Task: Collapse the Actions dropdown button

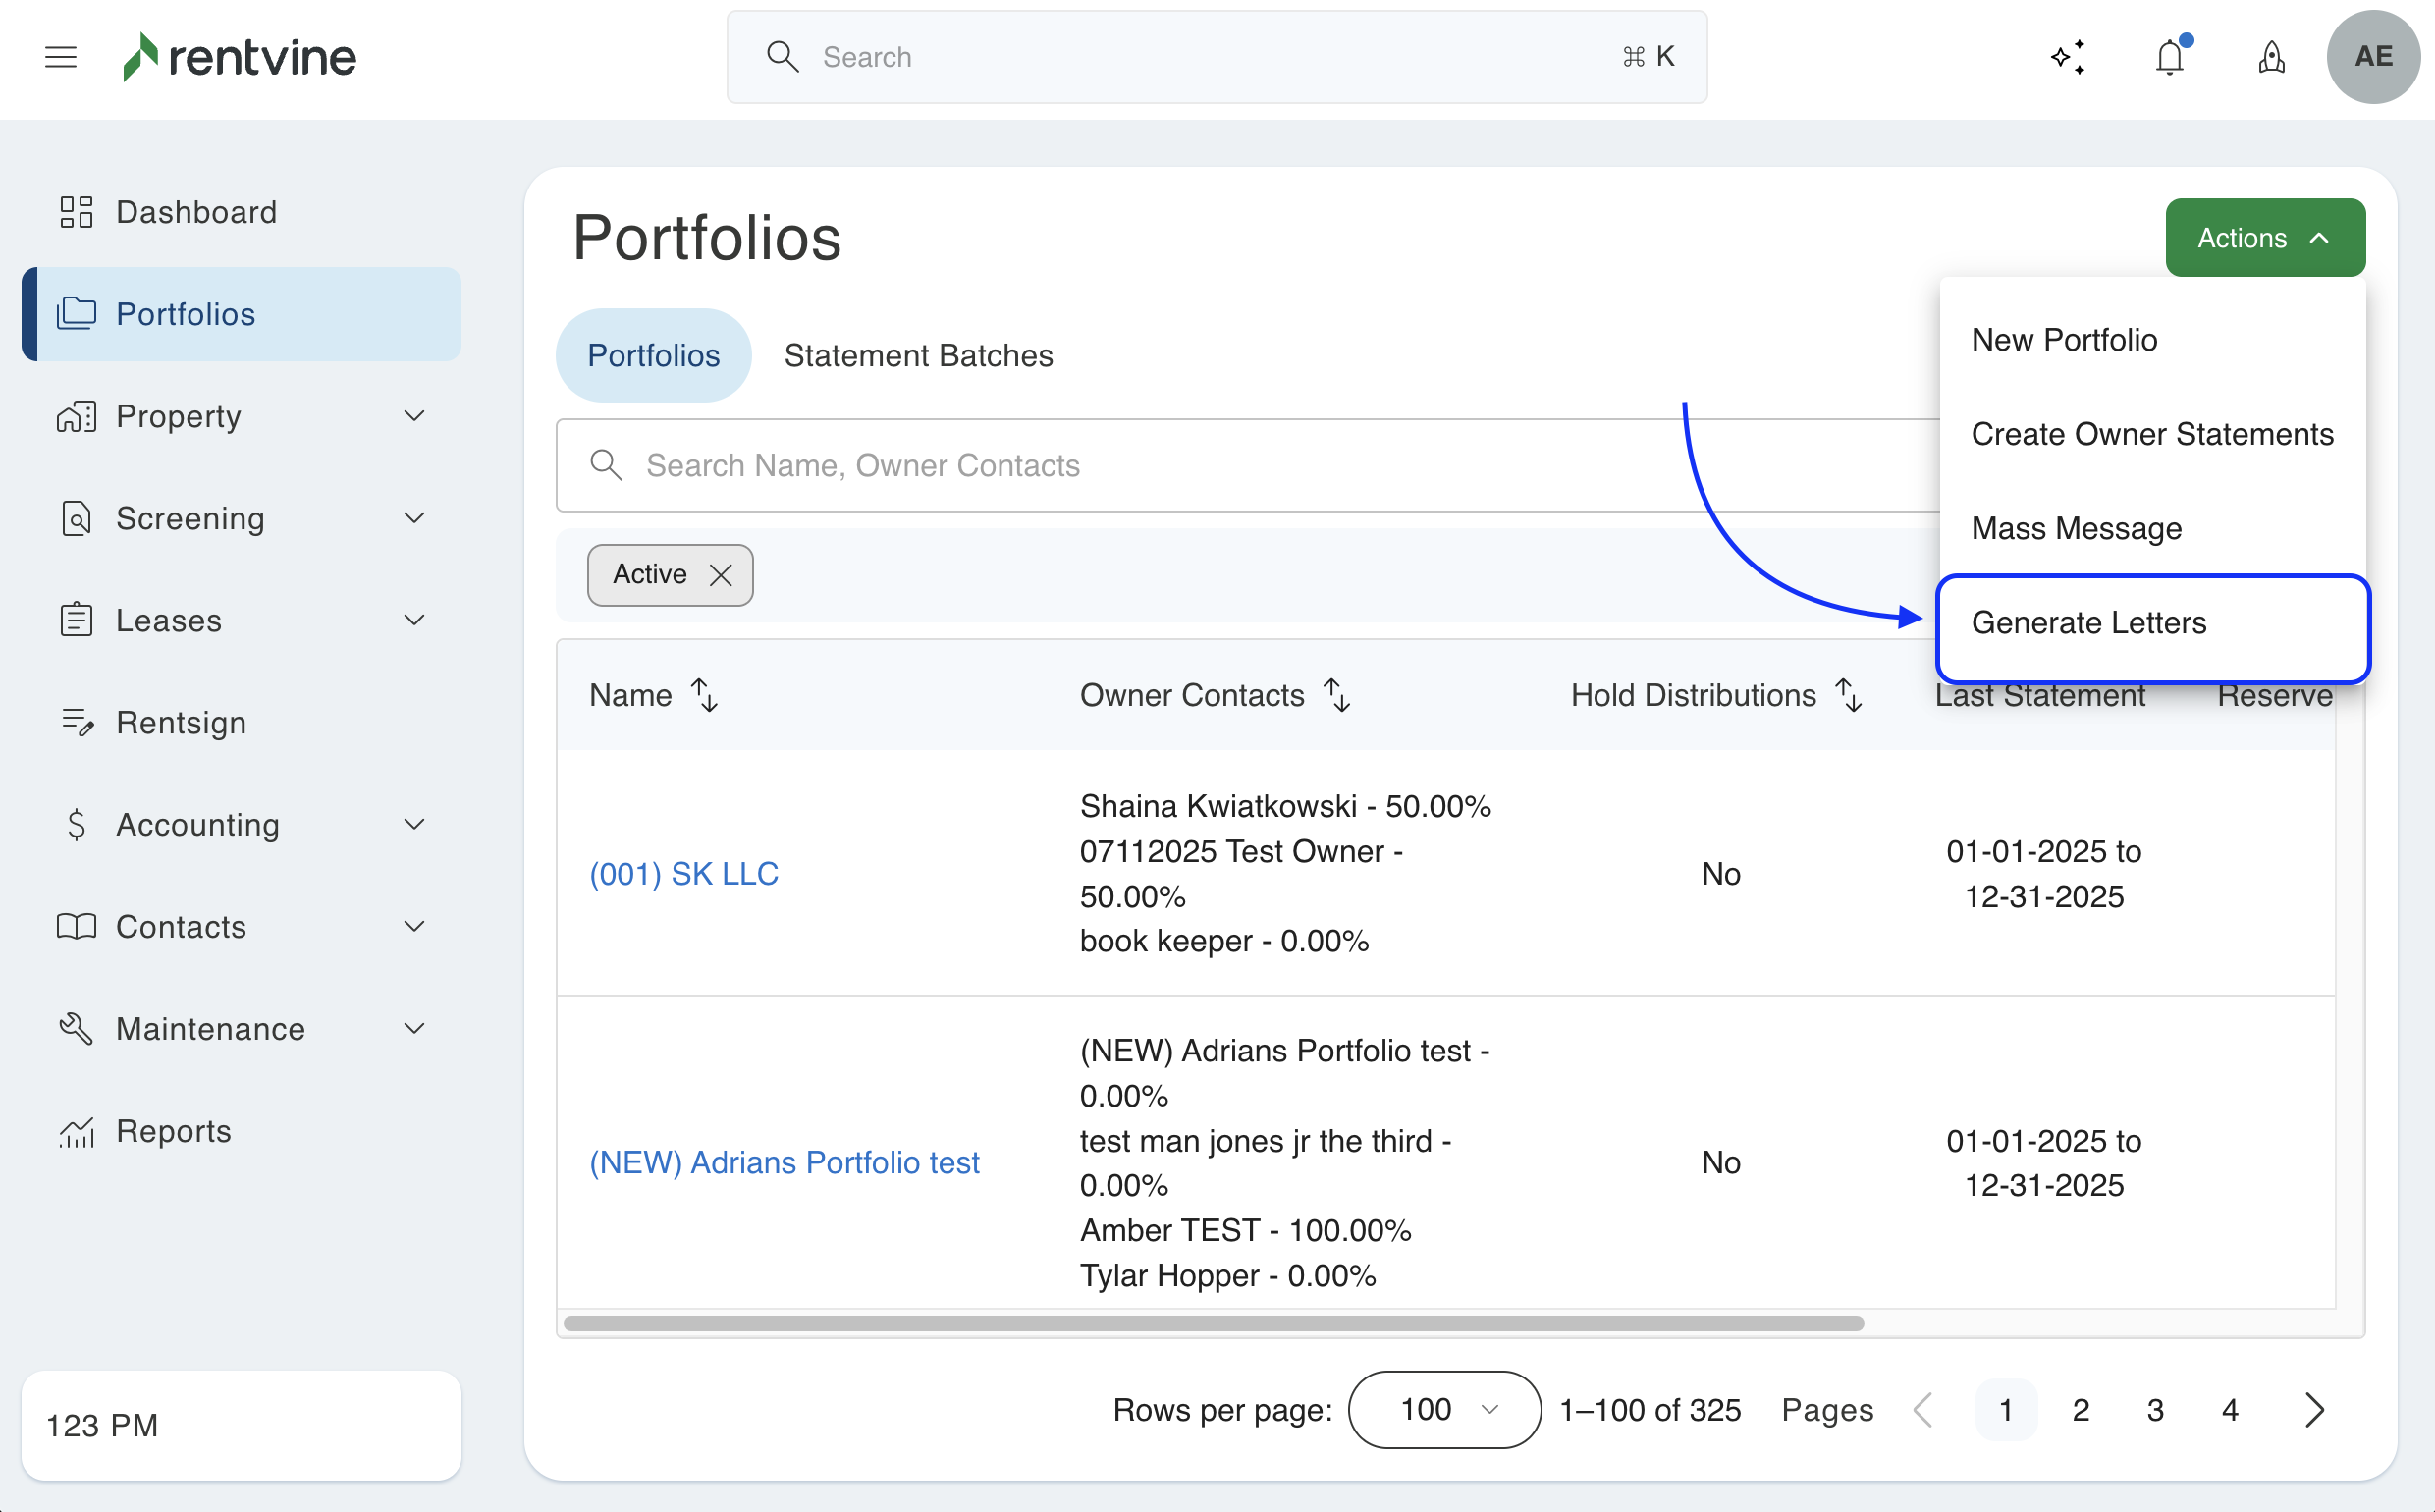Action: [x=2264, y=238]
